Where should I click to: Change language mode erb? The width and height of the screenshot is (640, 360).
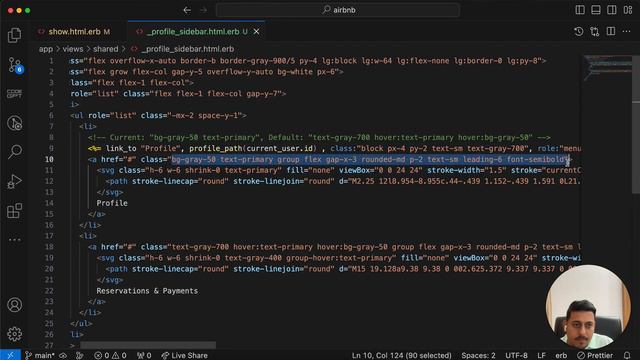[x=561, y=355]
